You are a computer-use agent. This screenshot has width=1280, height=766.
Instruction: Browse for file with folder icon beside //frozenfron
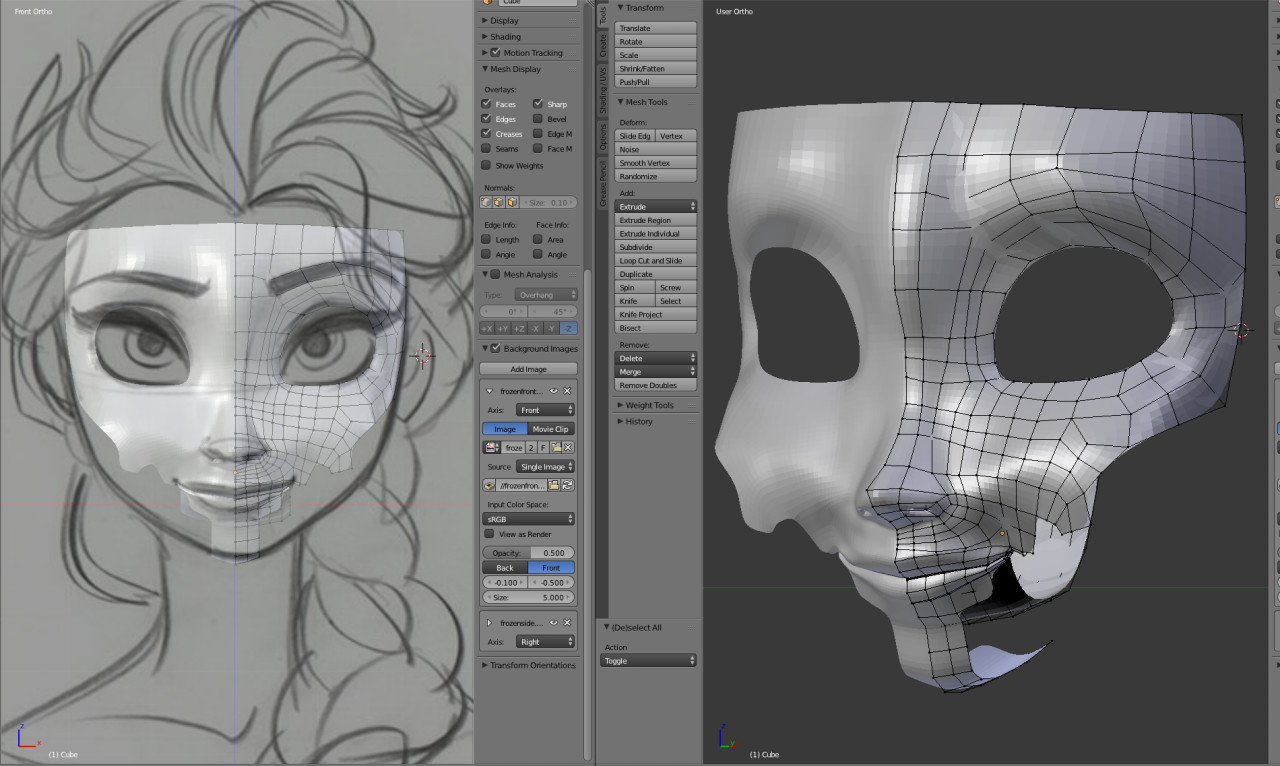pyautogui.click(x=554, y=485)
